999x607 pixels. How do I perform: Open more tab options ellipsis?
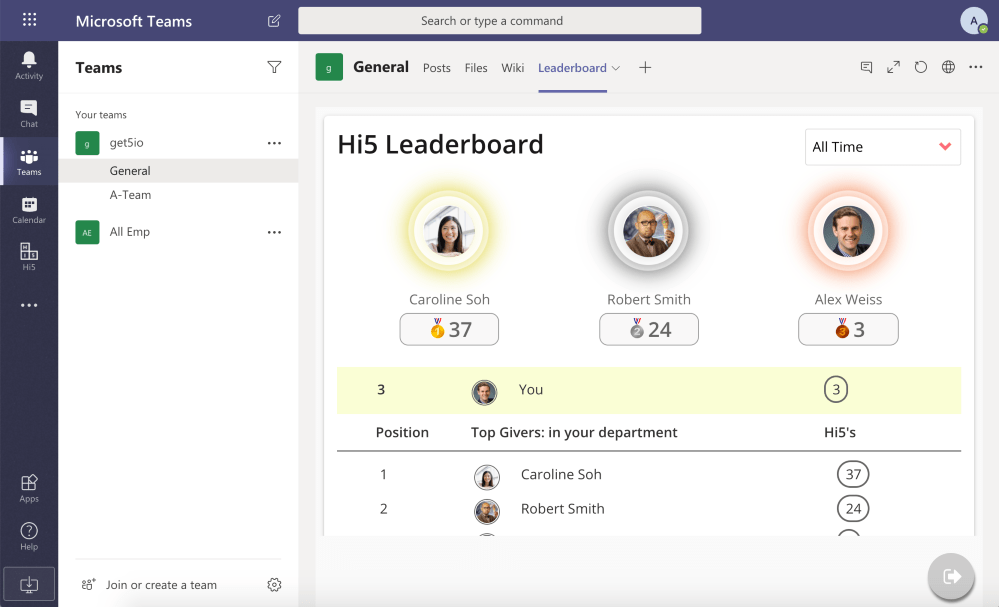975,67
